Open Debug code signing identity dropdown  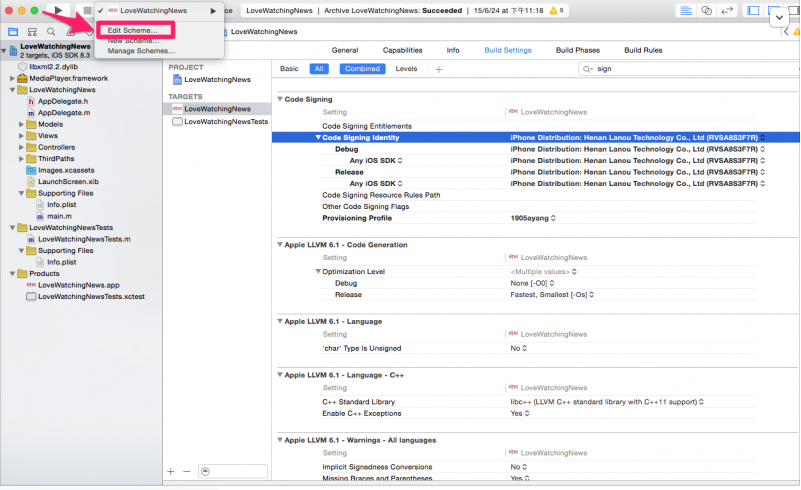pyautogui.click(x=638, y=149)
